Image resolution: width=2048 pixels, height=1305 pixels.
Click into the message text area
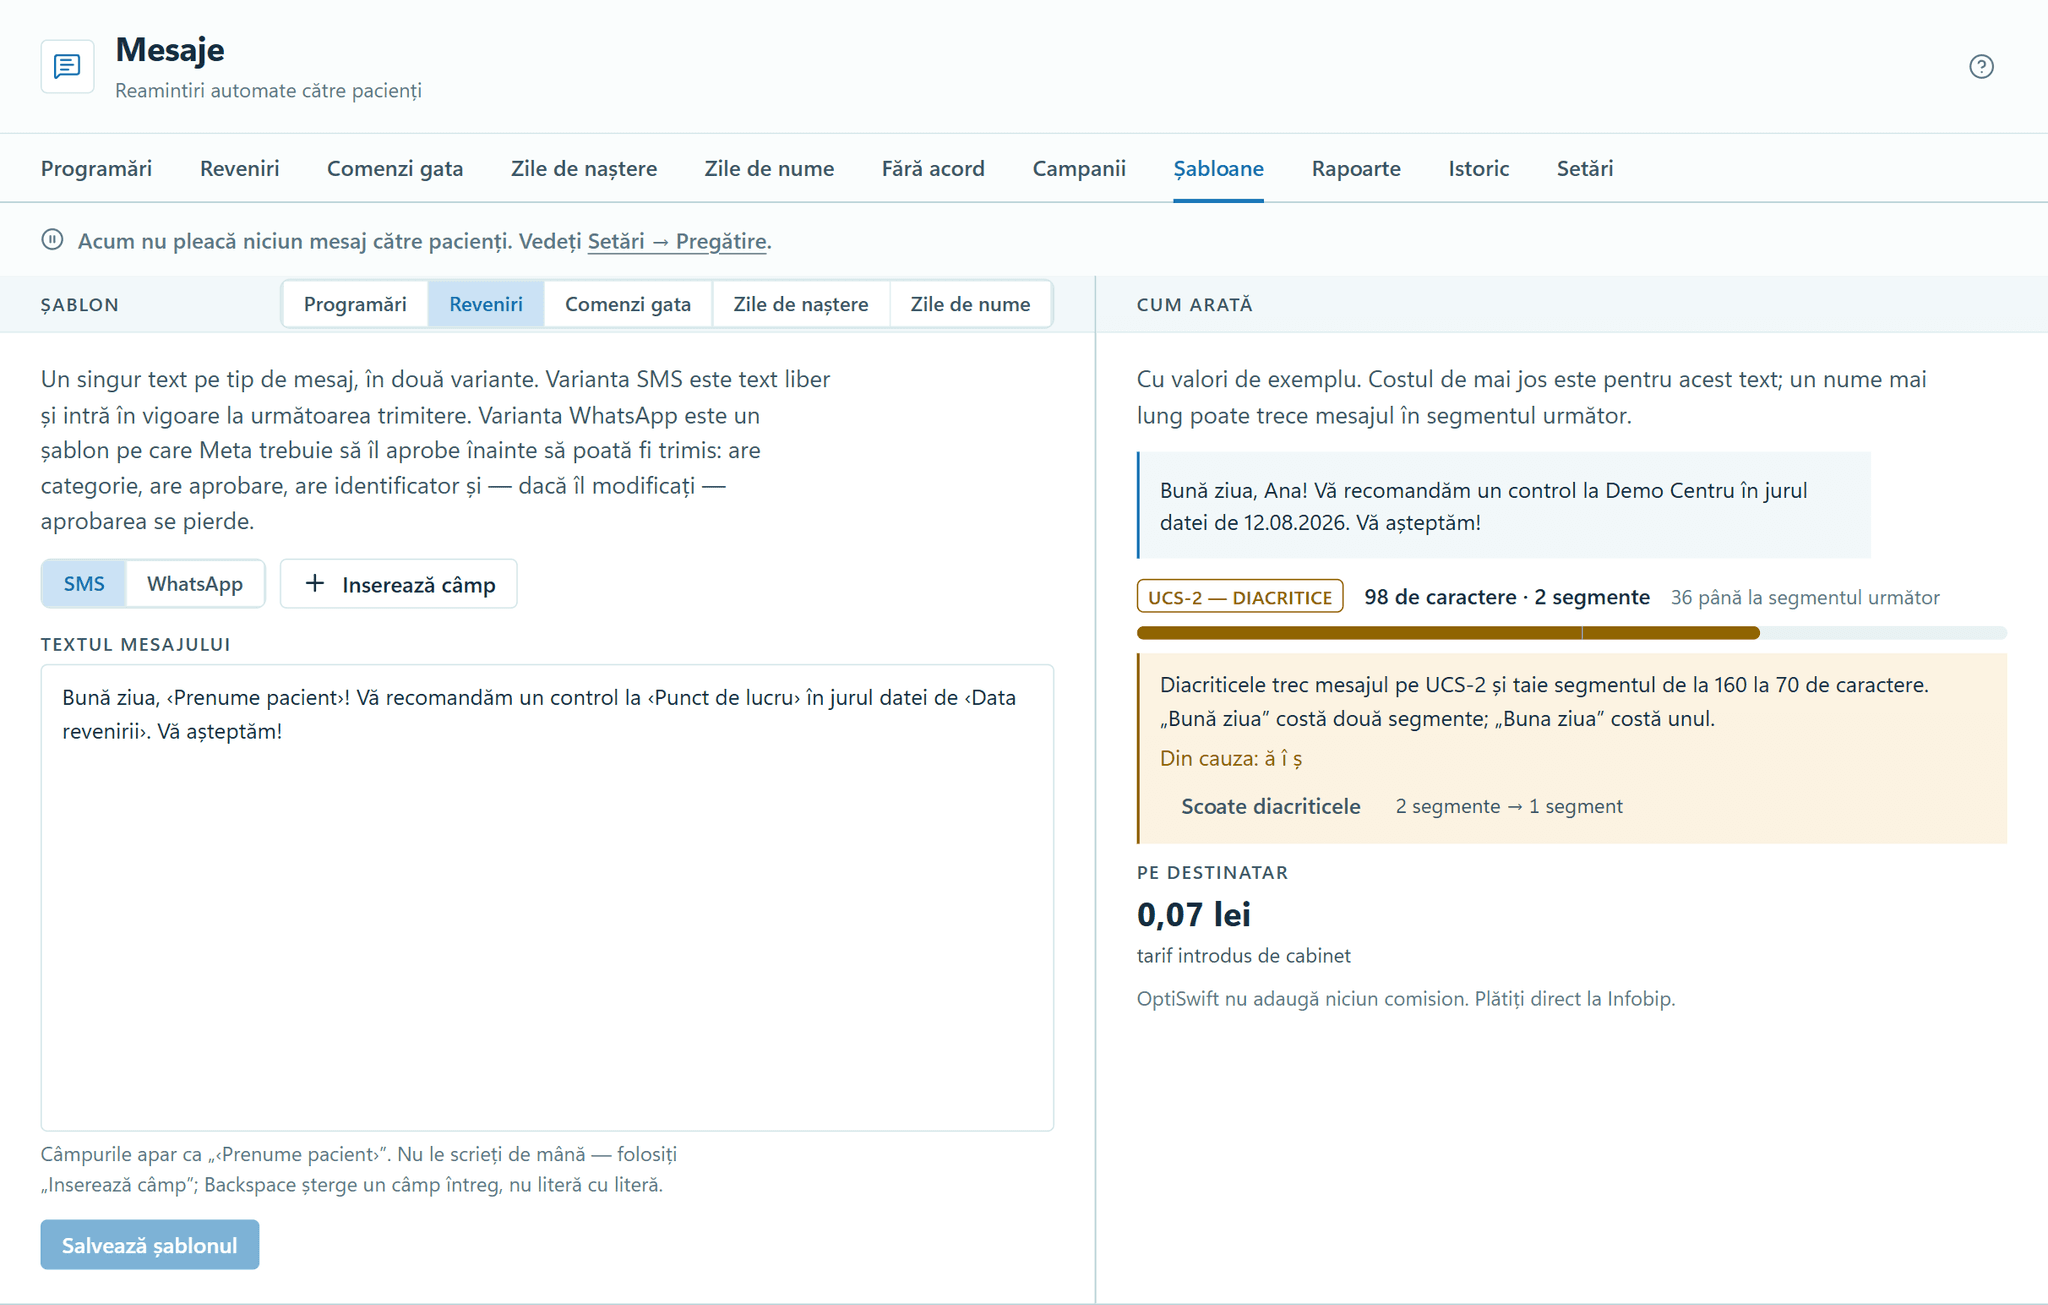coord(547,897)
